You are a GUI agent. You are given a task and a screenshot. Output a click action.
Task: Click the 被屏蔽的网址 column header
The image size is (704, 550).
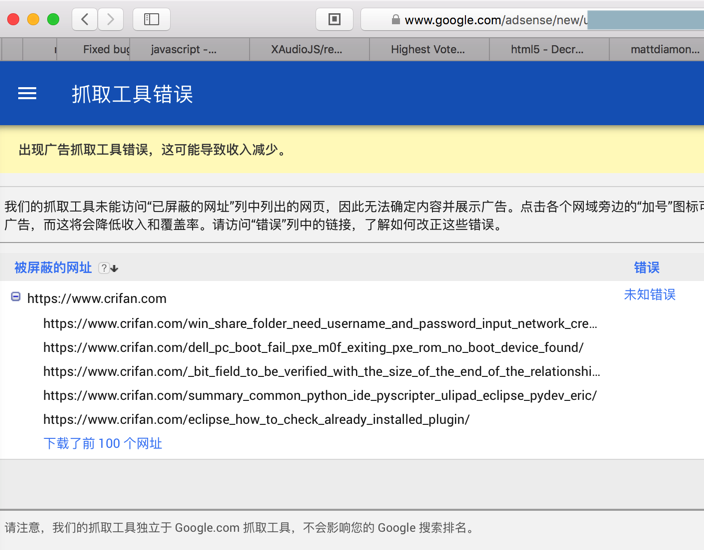tap(53, 268)
